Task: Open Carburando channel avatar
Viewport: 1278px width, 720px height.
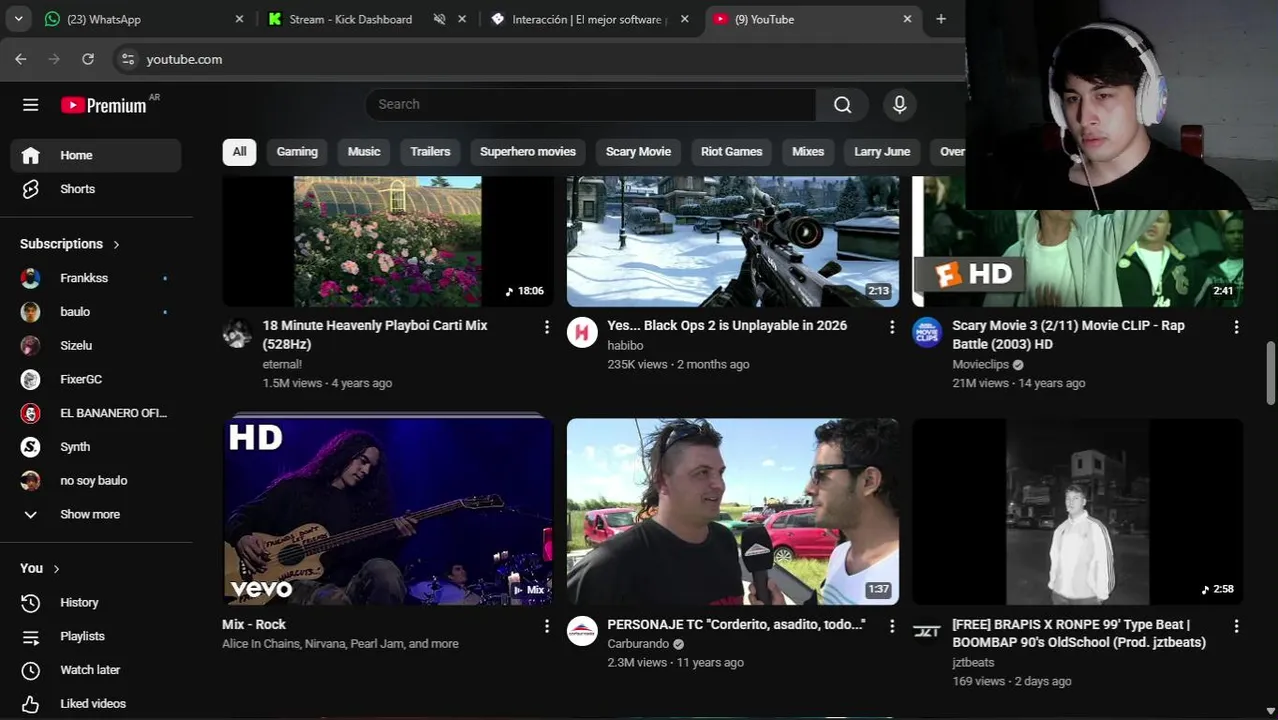Action: tap(582, 631)
